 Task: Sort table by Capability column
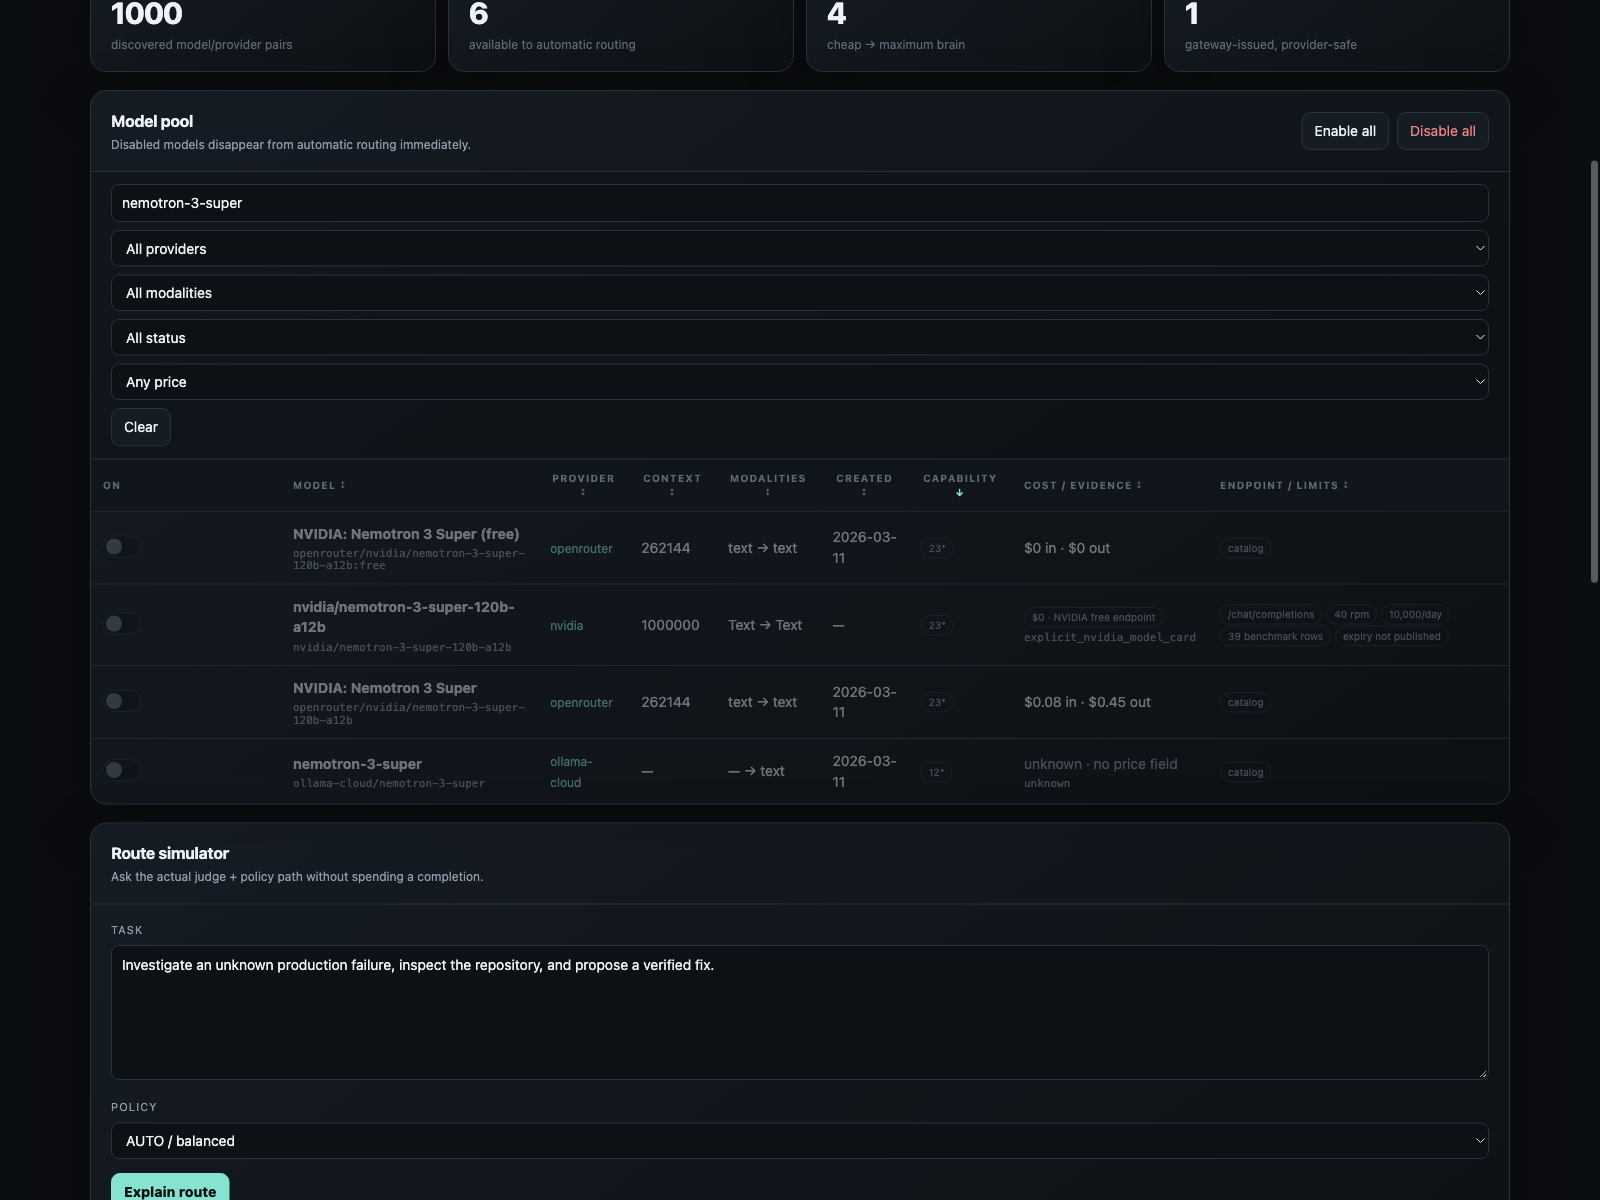pos(960,484)
